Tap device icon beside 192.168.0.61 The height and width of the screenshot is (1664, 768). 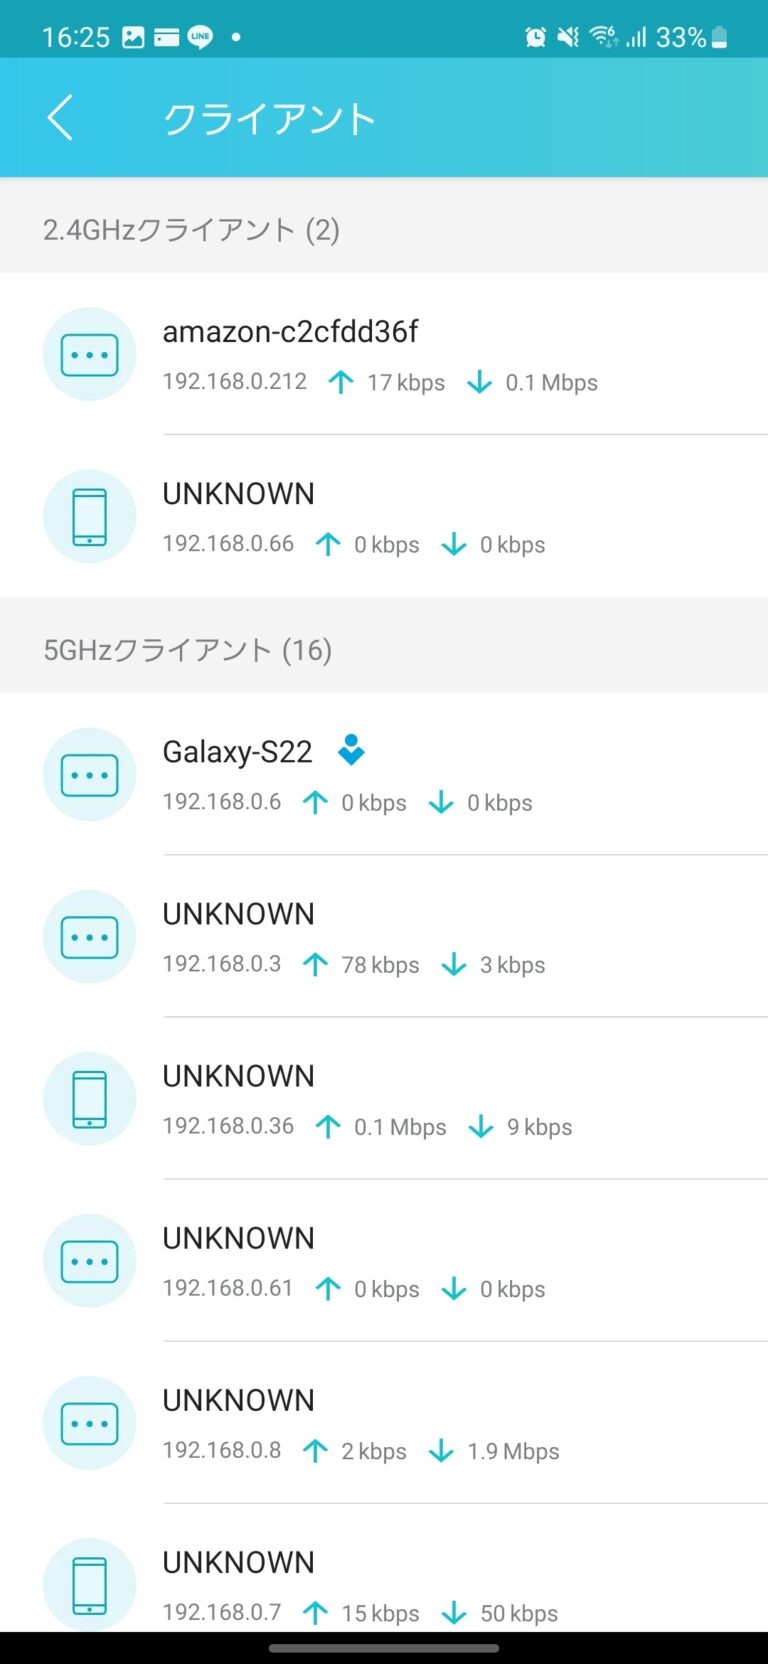click(x=90, y=1261)
